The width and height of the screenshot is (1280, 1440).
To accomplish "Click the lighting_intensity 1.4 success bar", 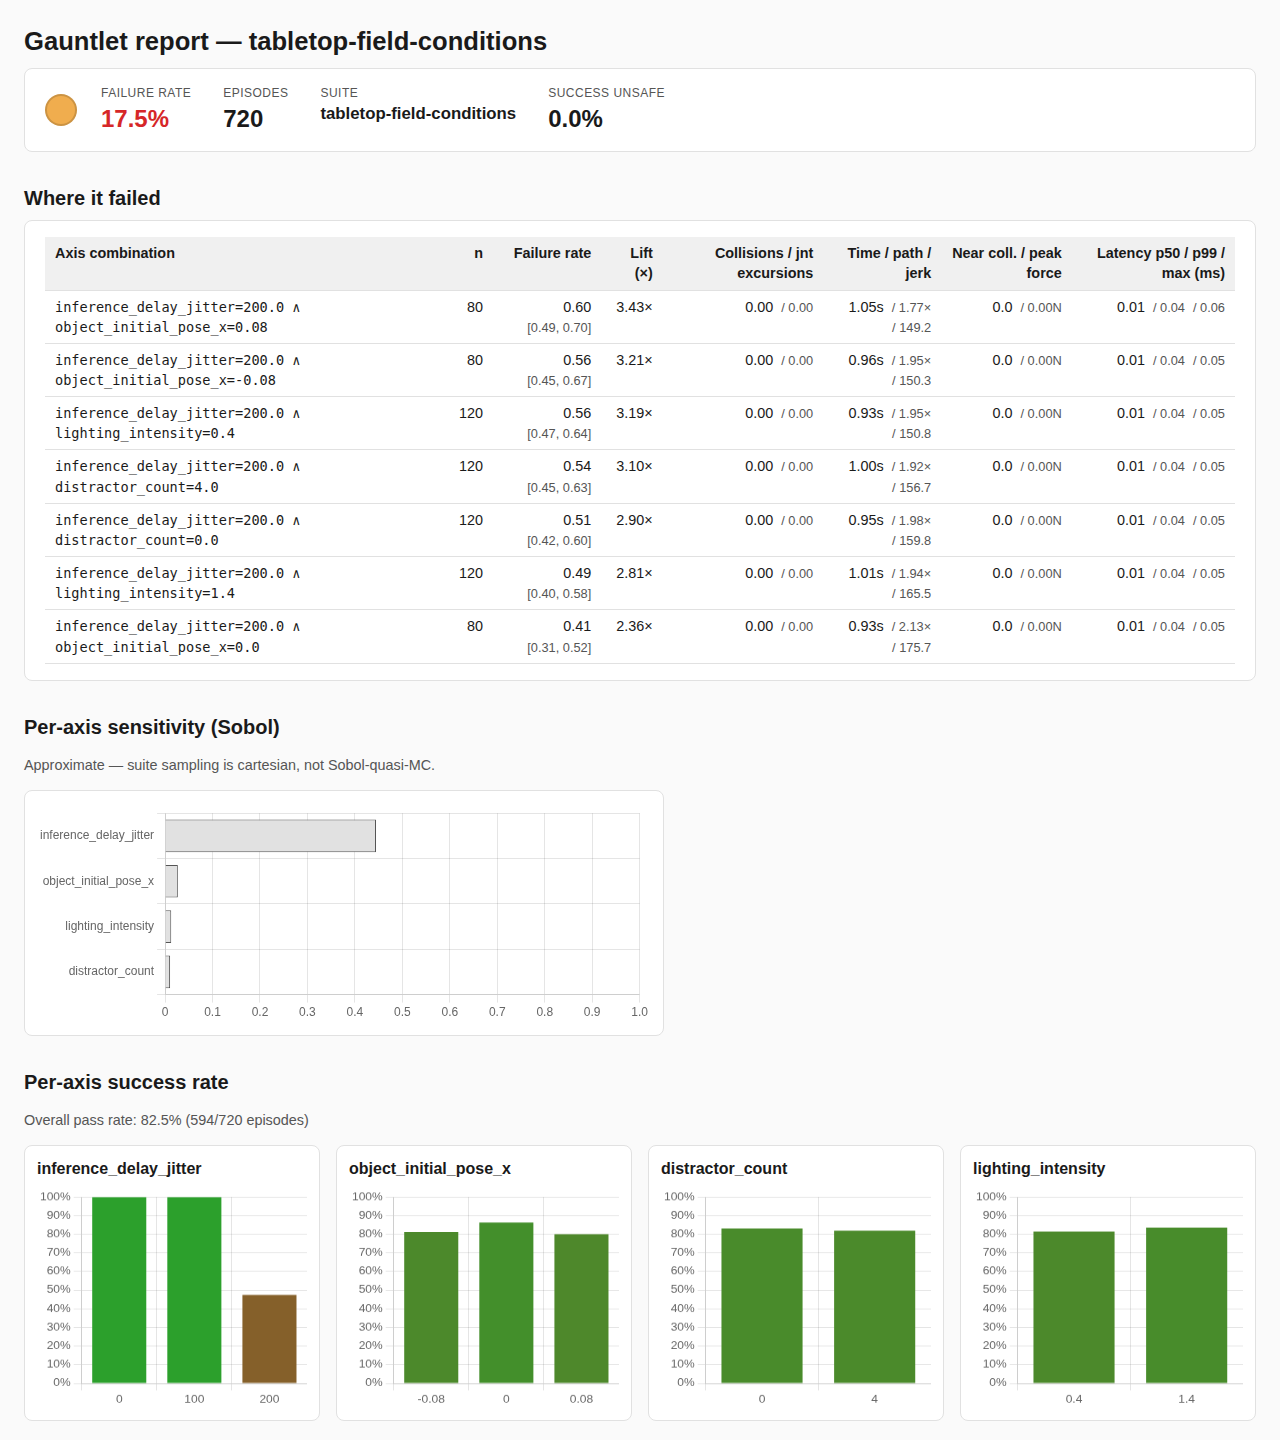I will point(1186,1306).
